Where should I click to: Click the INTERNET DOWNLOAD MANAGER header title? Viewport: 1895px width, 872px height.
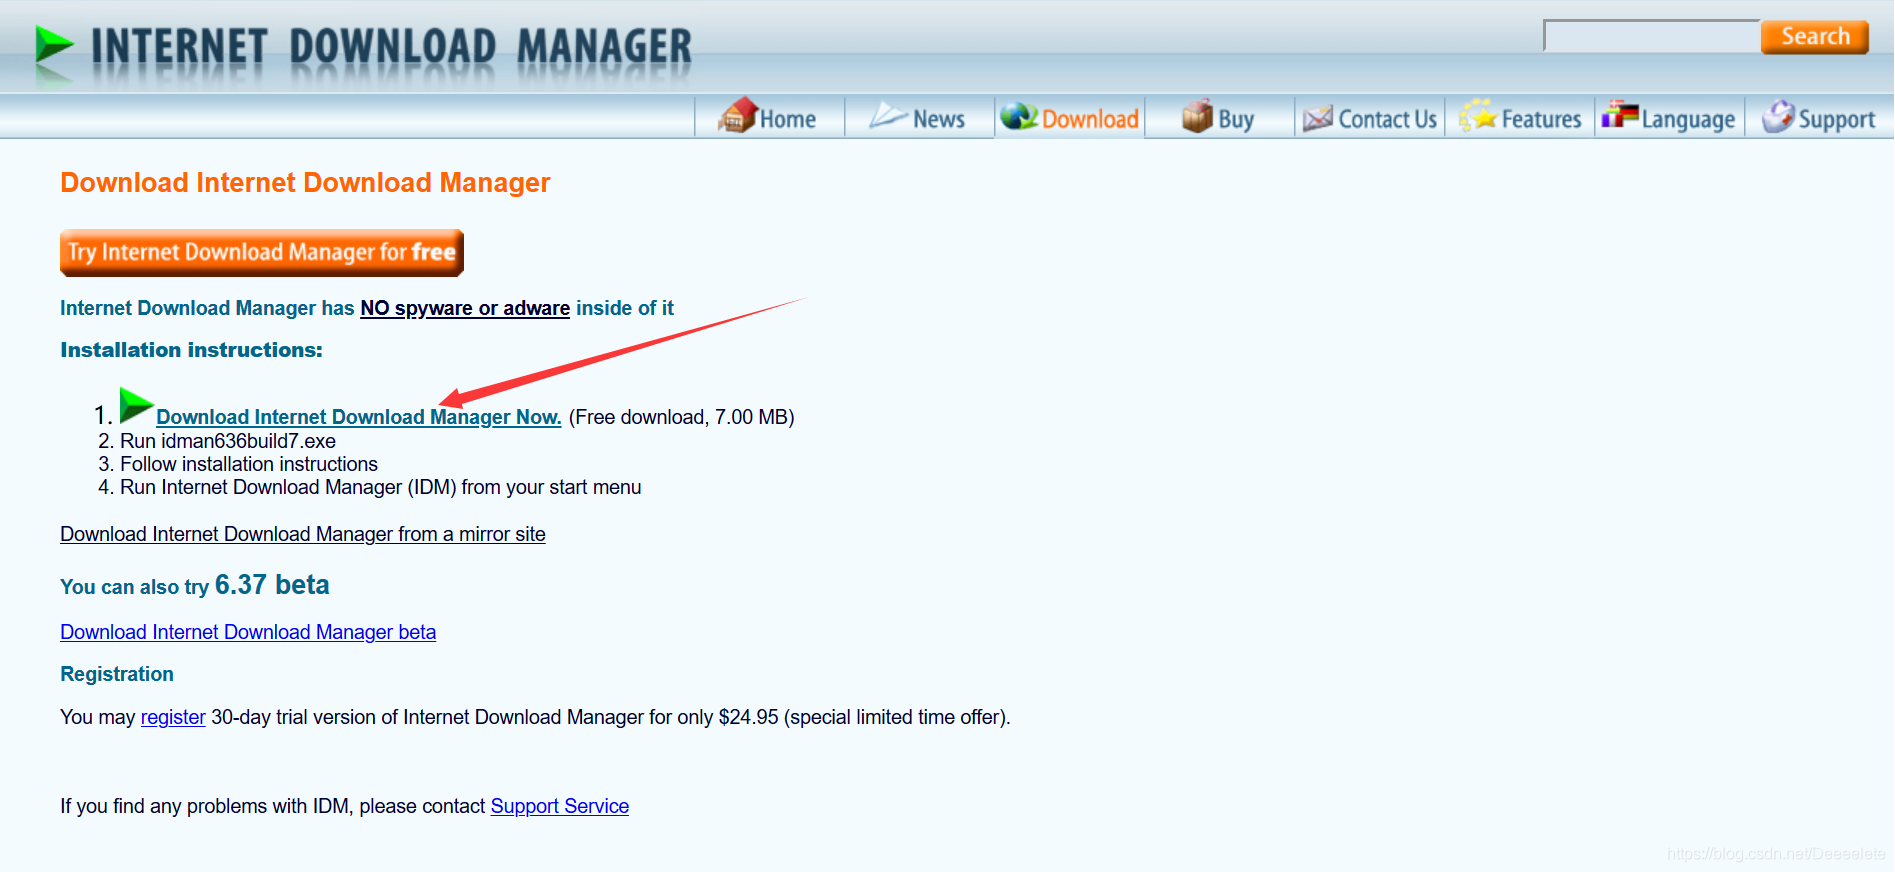point(391,47)
